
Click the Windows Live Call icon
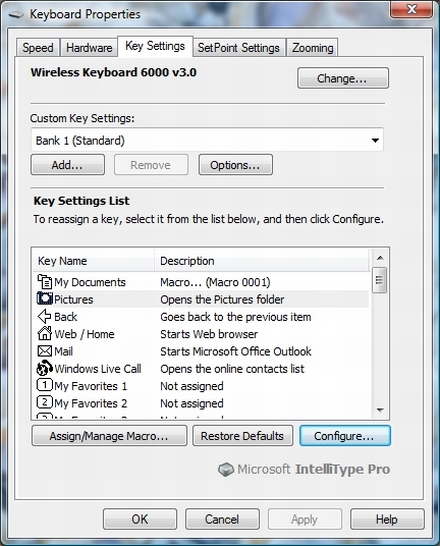point(45,368)
